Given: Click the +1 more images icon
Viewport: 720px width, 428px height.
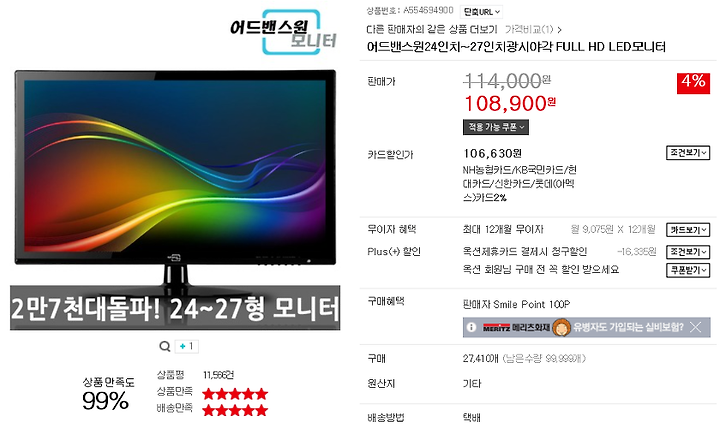Looking at the screenshot, I should 187,346.
